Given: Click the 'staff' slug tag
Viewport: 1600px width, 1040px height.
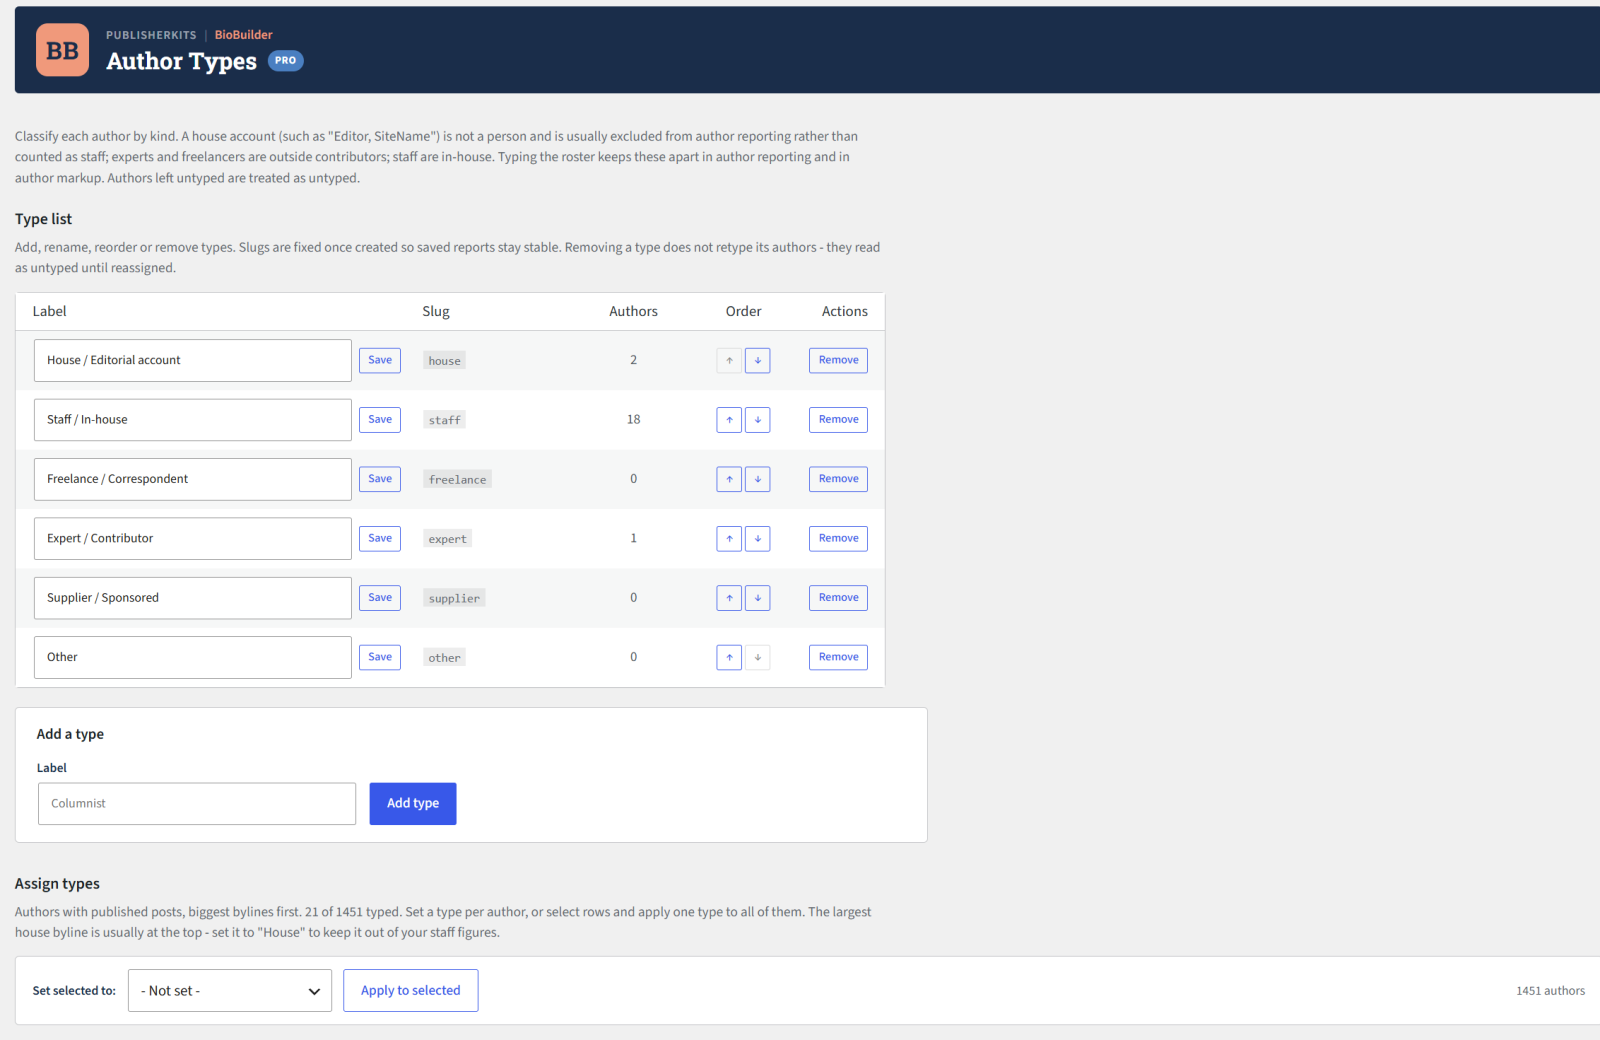Looking at the screenshot, I should 445,420.
